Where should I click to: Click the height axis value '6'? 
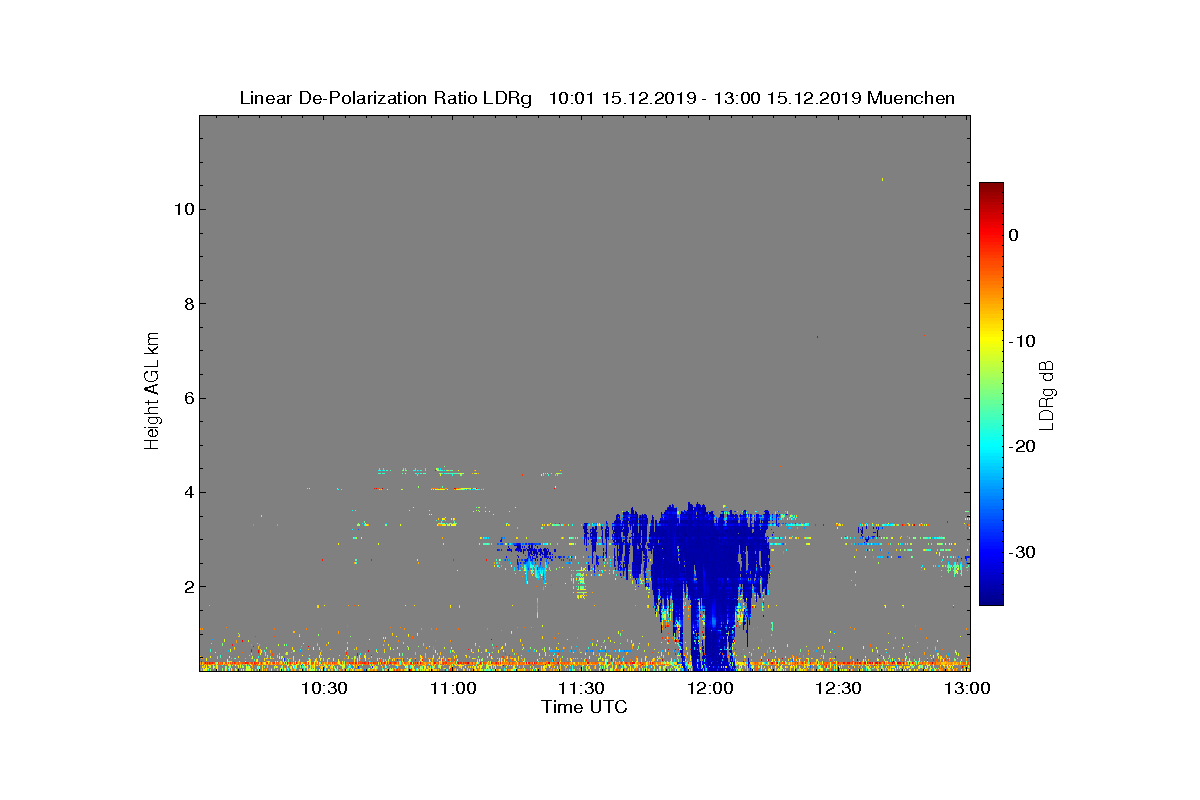(187, 398)
